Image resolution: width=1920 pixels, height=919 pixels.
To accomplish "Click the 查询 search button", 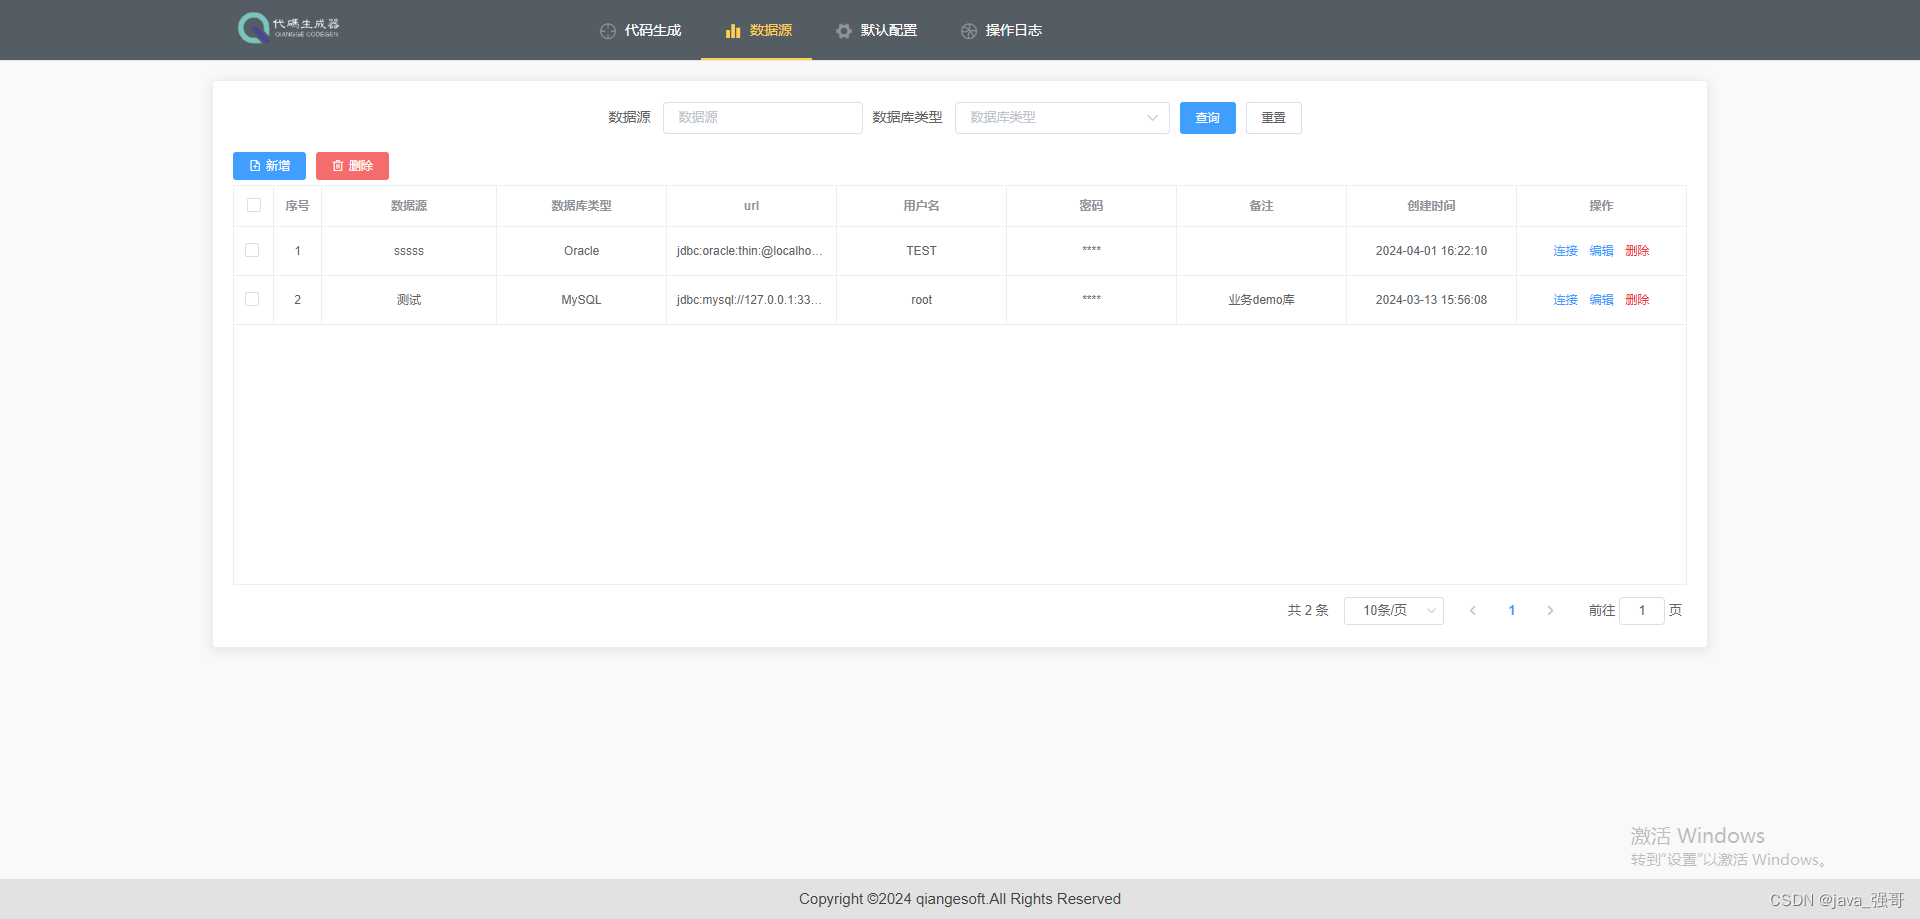I will (1207, 118).
